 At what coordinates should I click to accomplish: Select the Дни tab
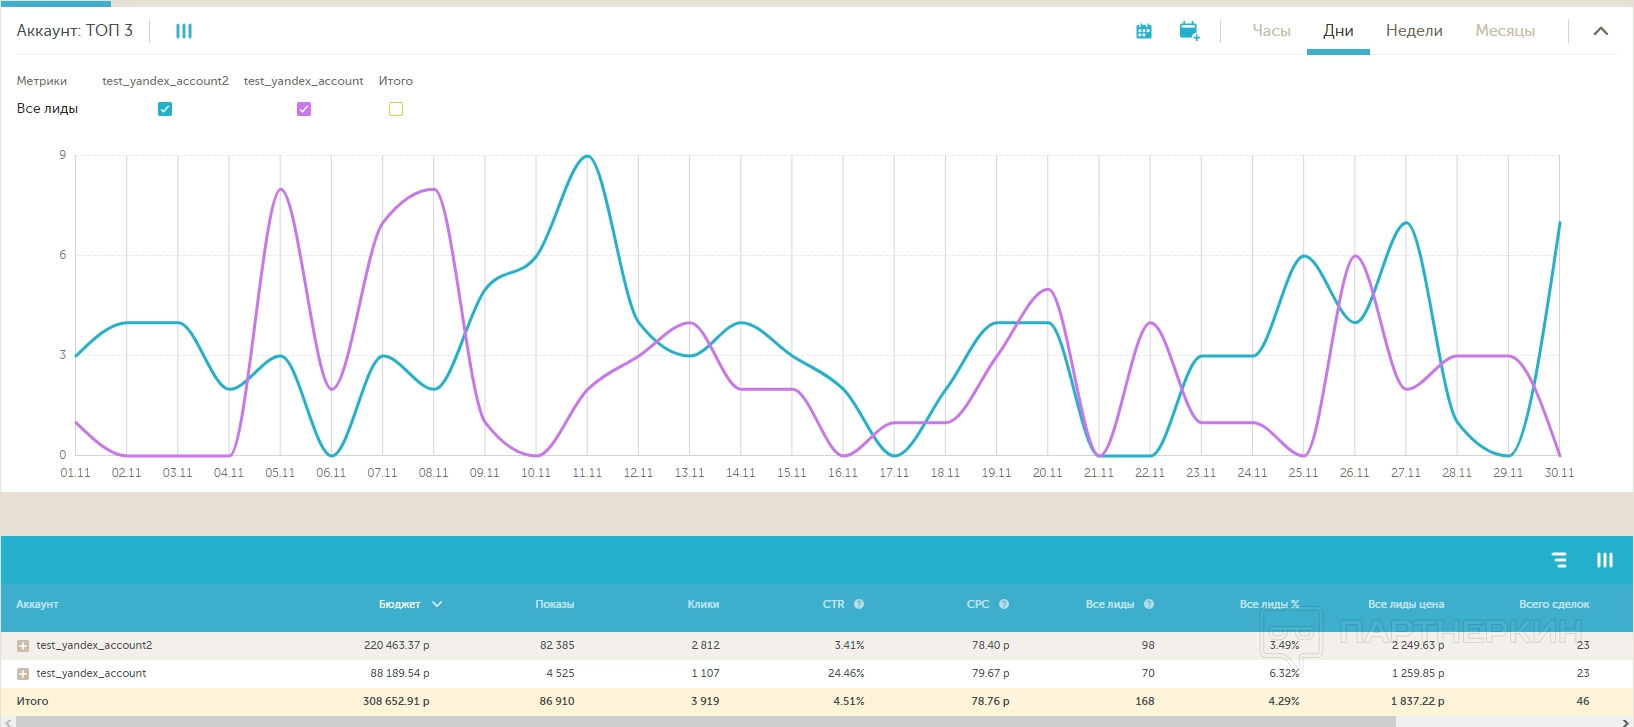tap(1337, 31)
